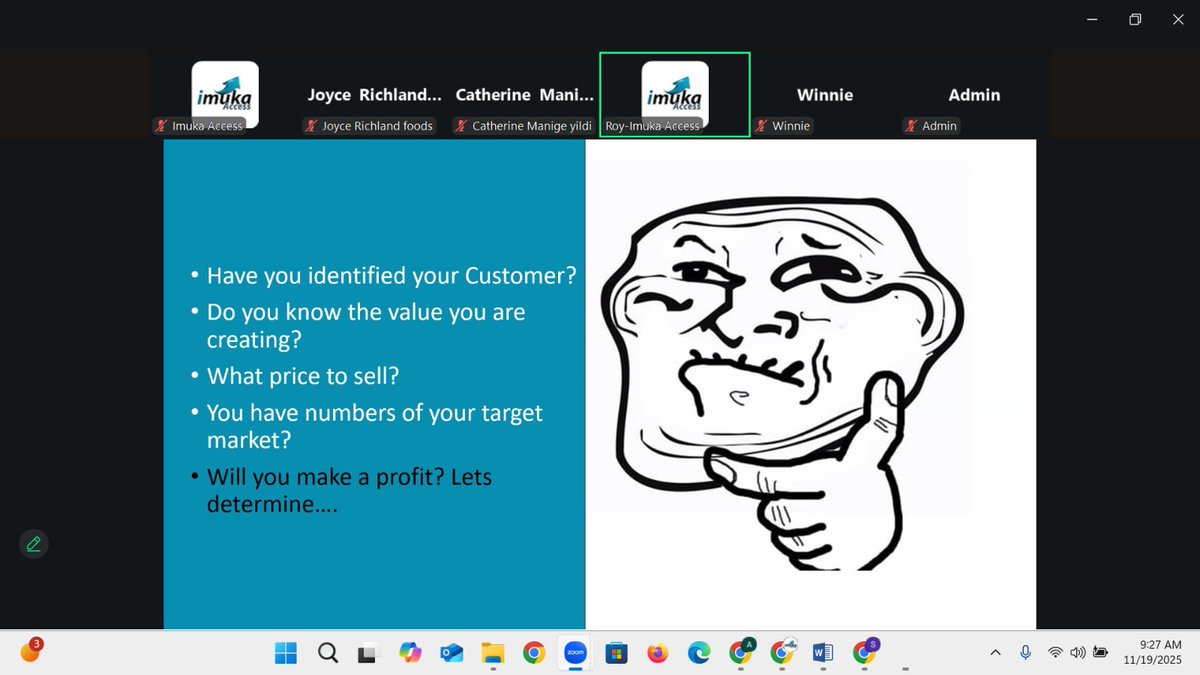The width and height of the screenshot is (1200, 675).
Task: Open taskbar Search
Action: [327, 653]
